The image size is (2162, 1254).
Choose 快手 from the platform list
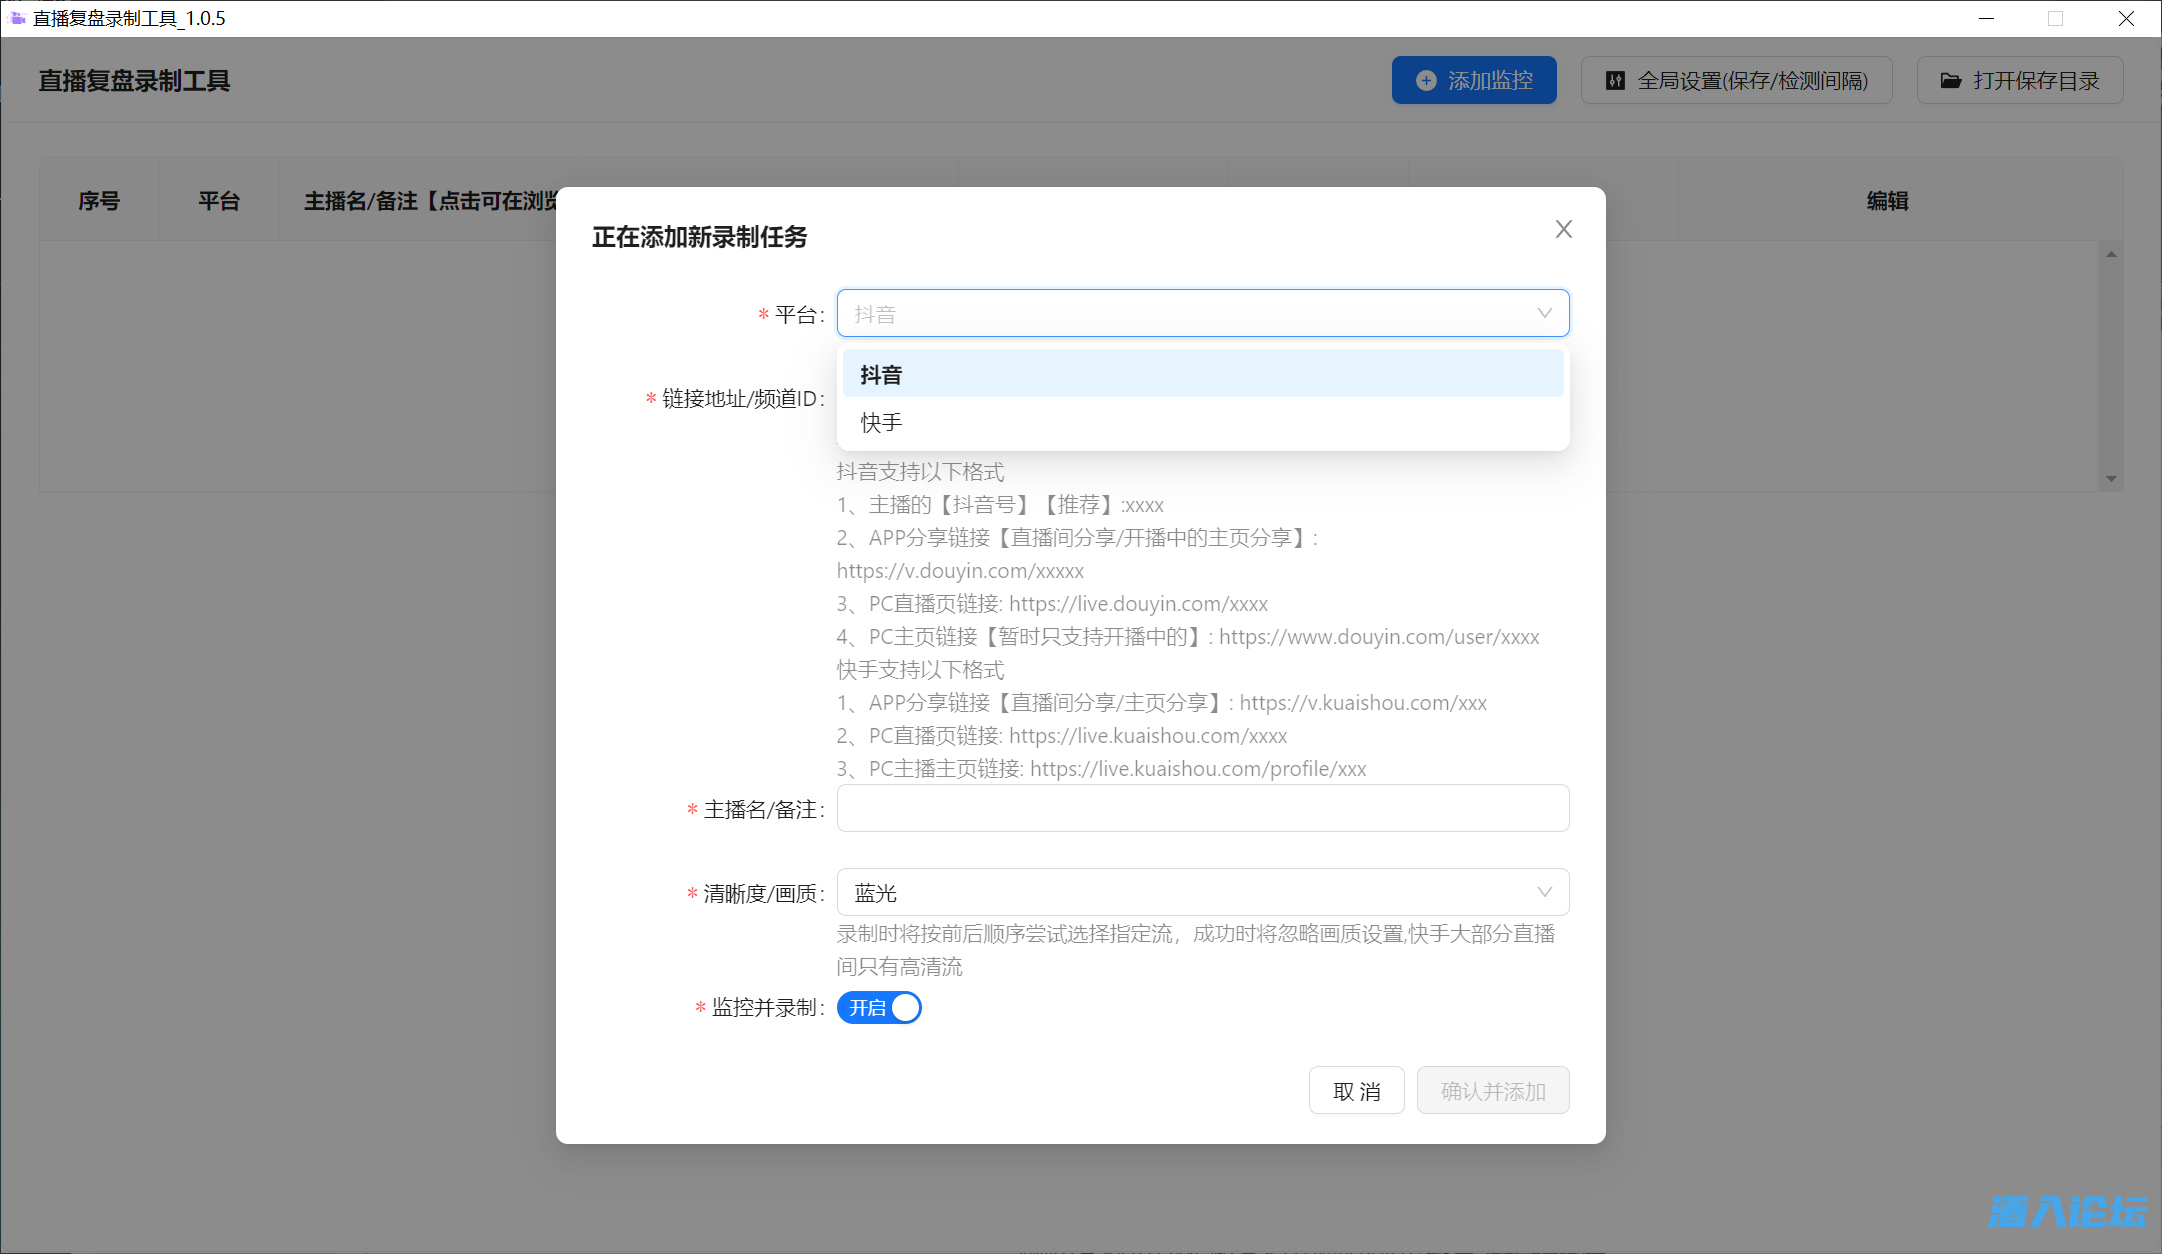[x=1202, y=422]
